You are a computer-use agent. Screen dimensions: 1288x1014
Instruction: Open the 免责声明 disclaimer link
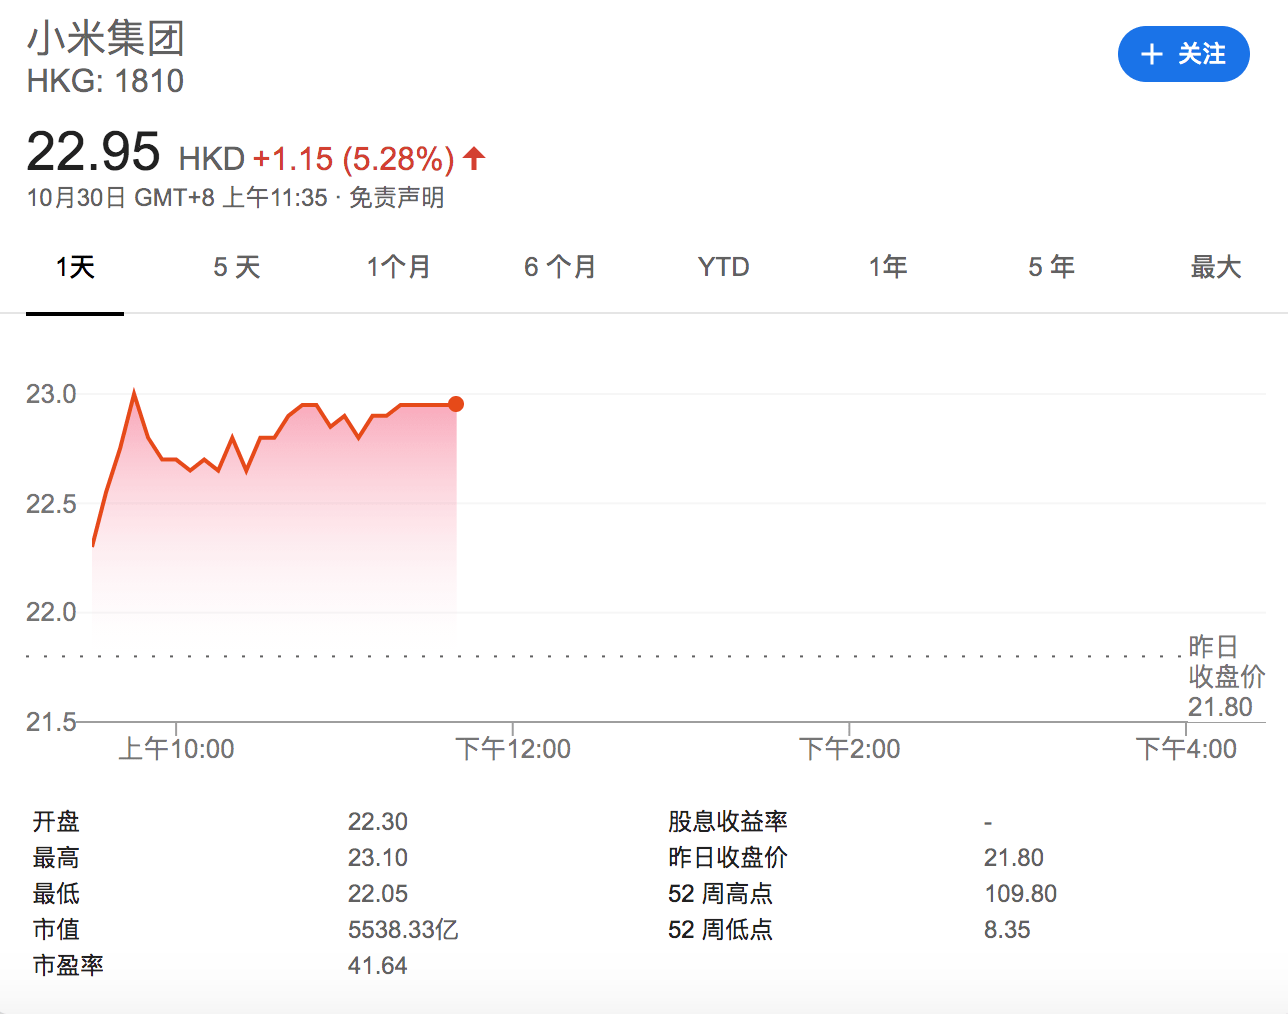point(396,197)
